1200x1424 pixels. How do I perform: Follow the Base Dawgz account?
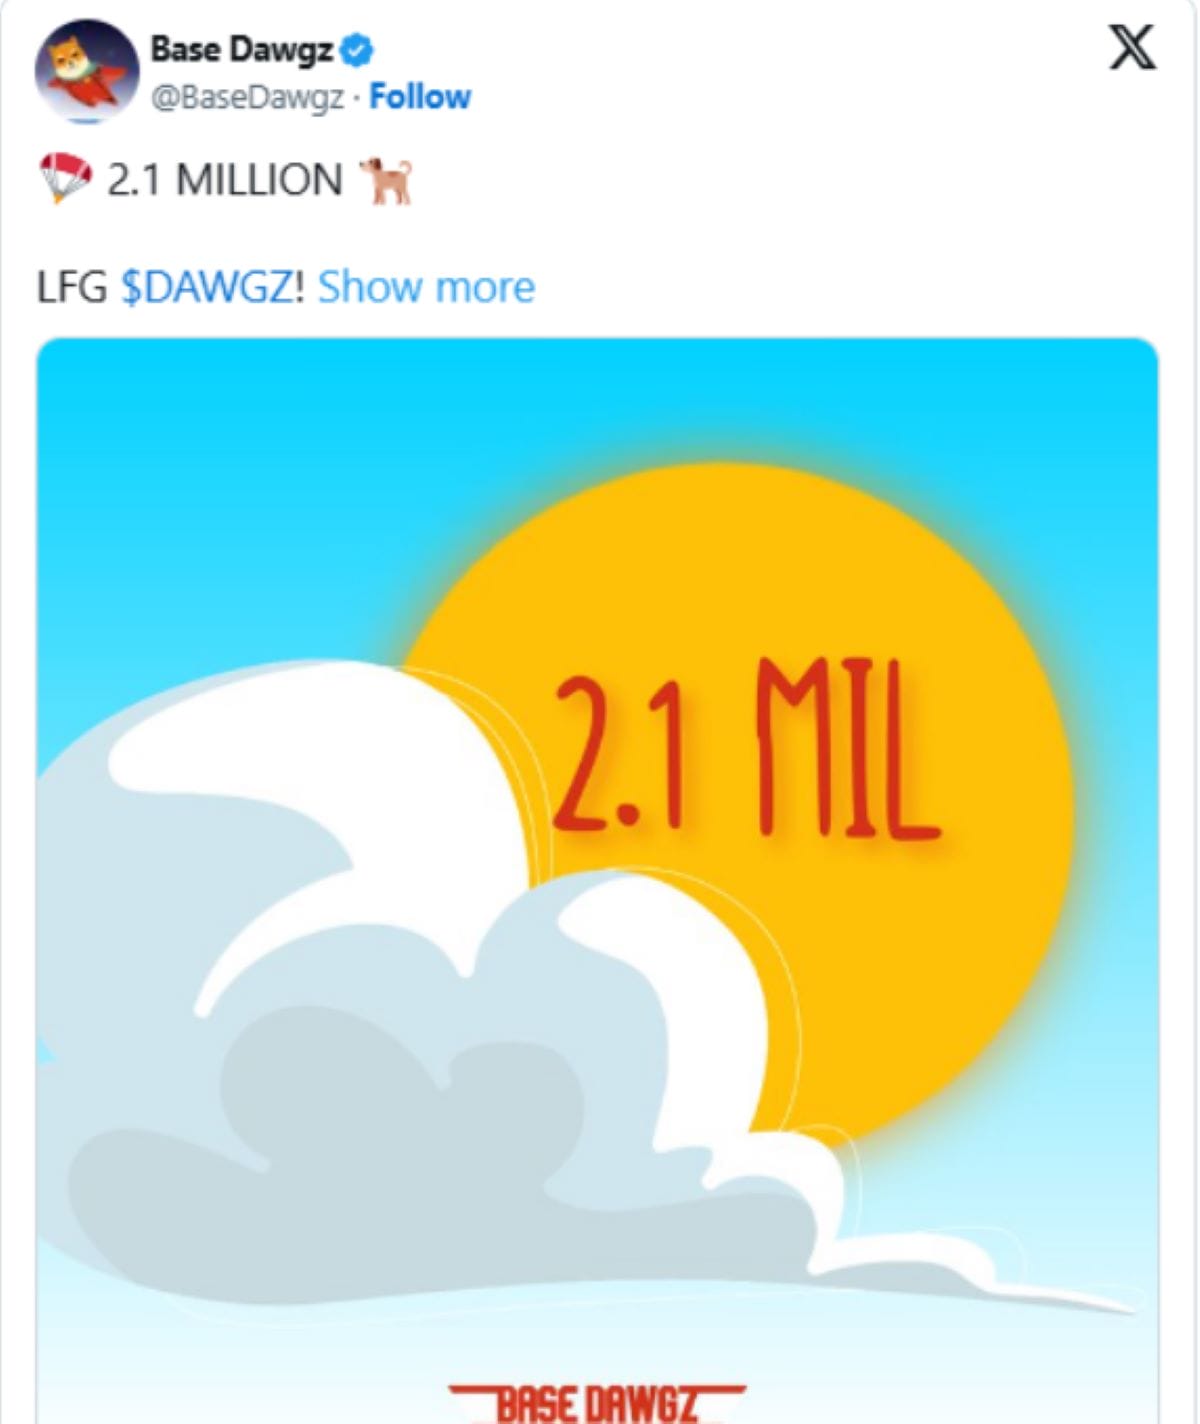point(420,97)
